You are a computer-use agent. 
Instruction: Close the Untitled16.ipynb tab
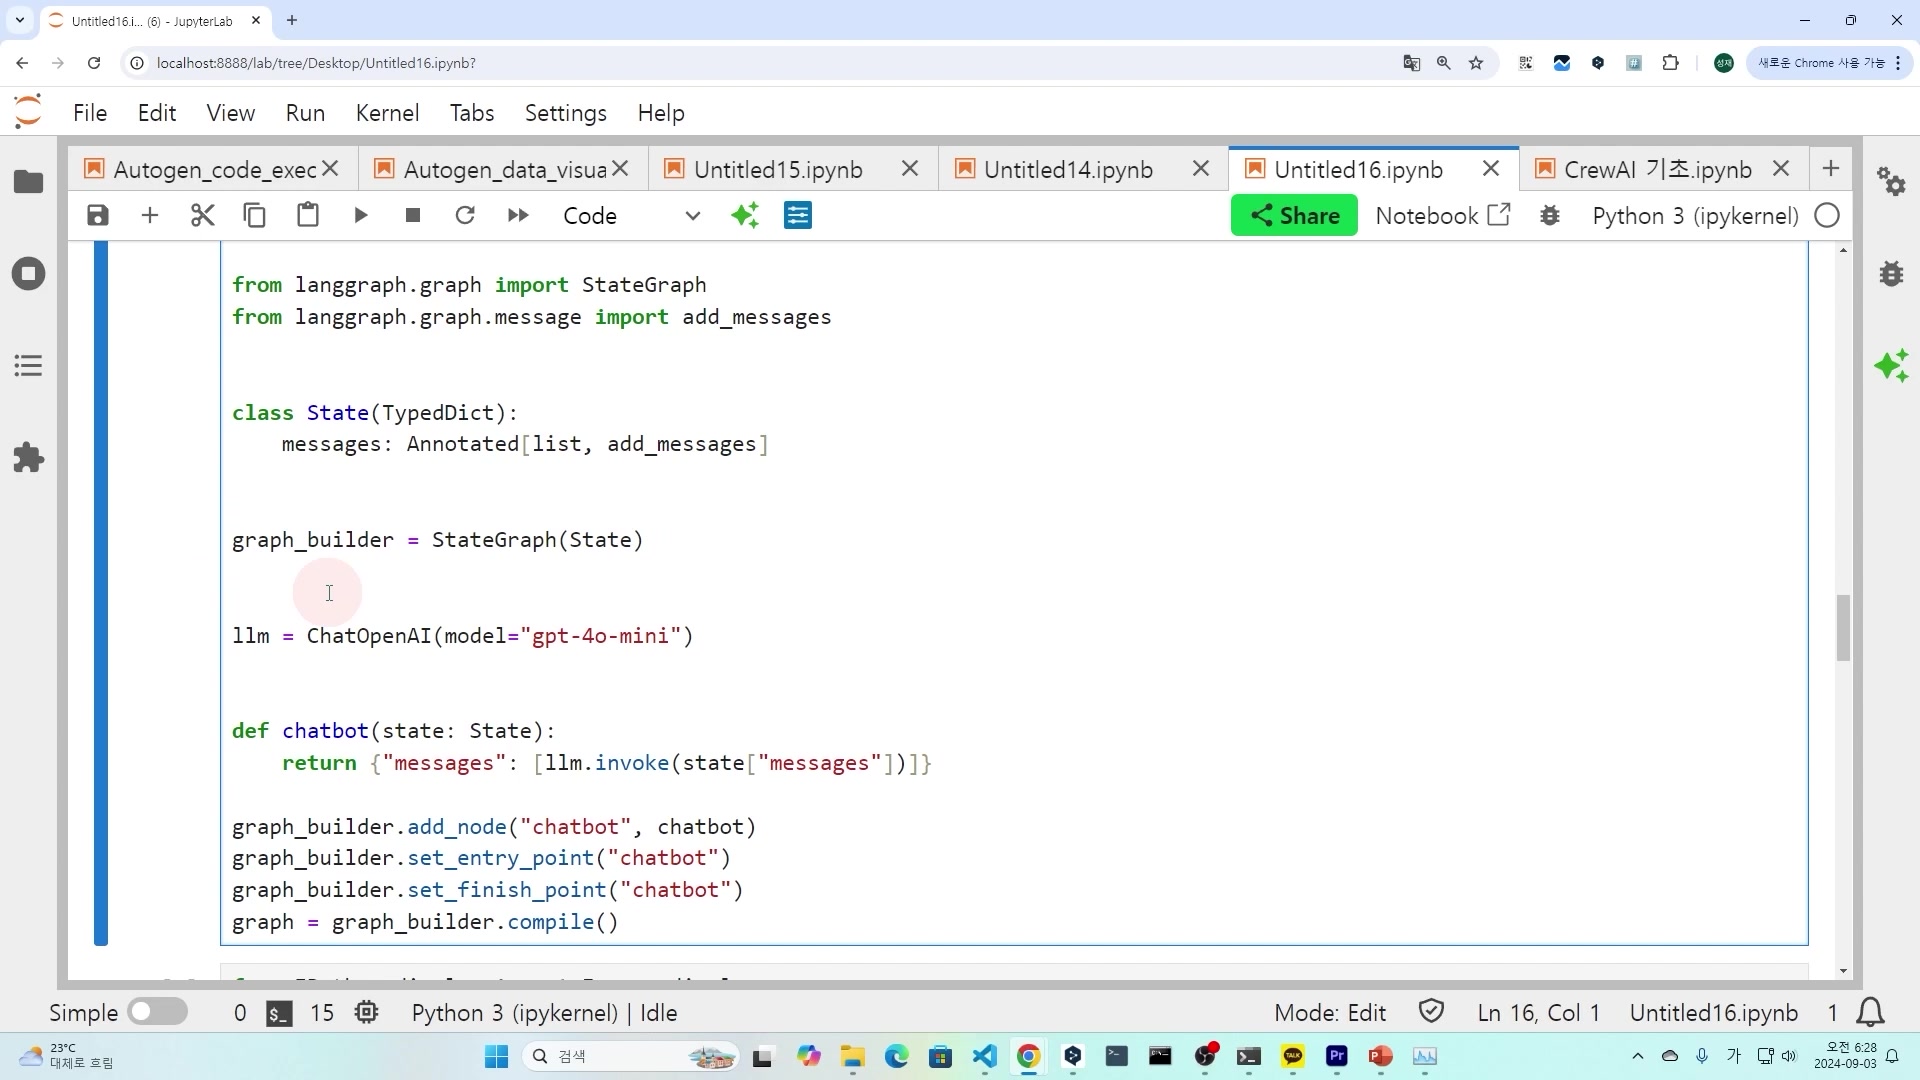click(x=1491, y=169)
